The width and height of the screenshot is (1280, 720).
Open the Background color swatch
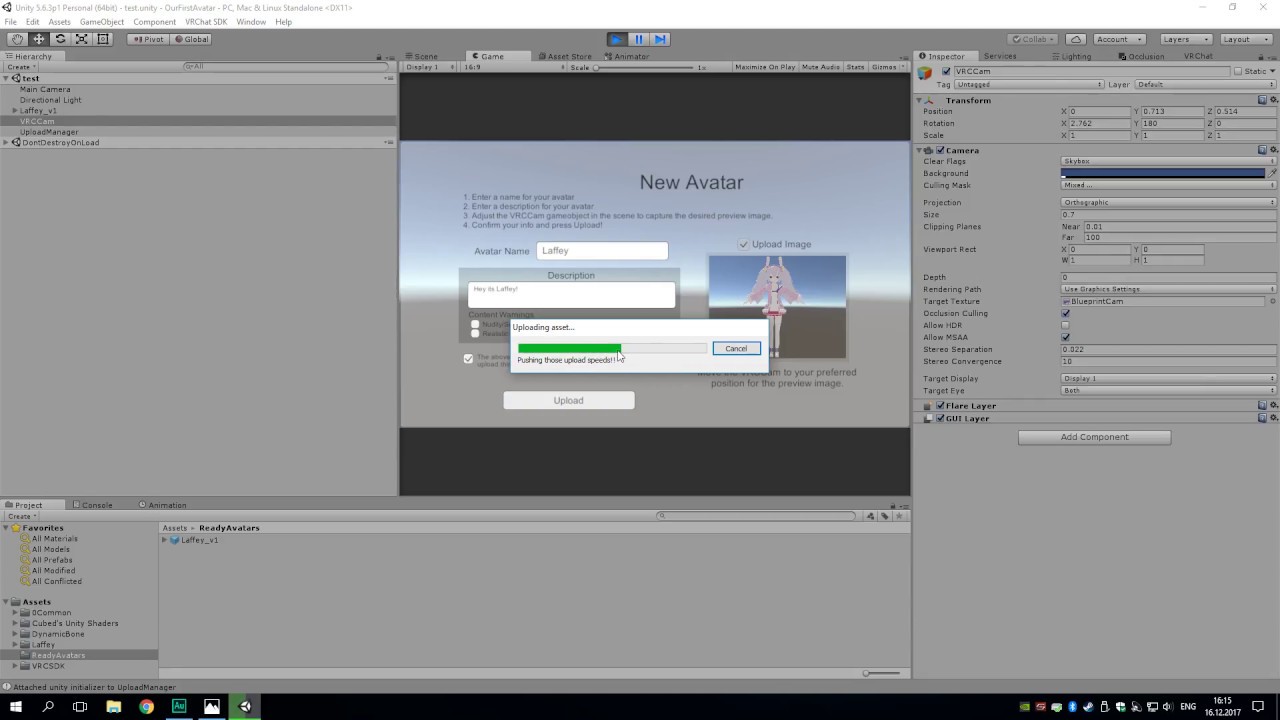tap(1163, 173)
